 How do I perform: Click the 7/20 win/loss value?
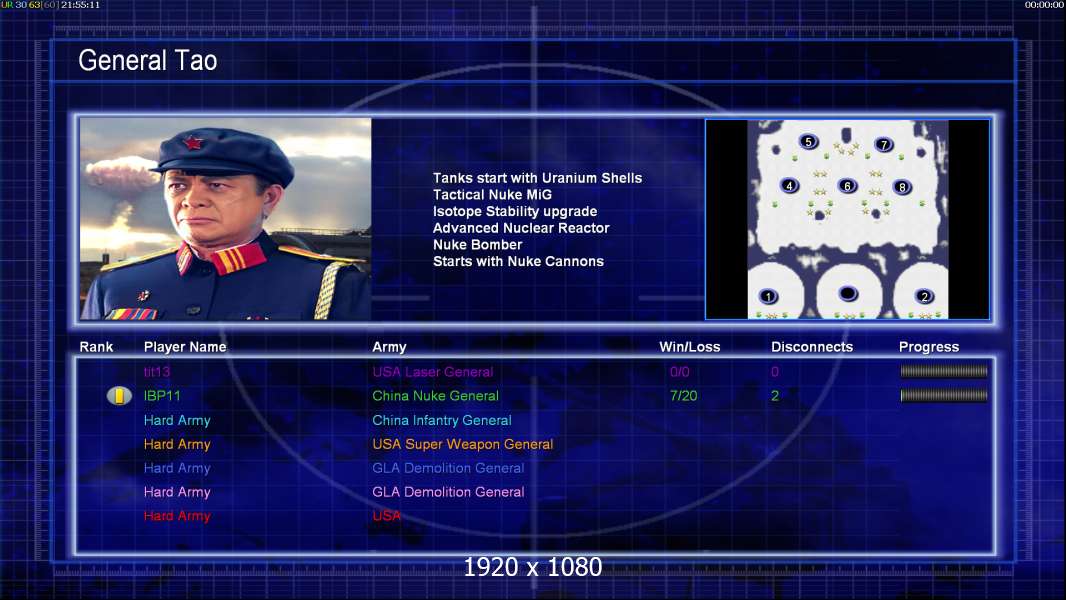[x=683, y=395]
